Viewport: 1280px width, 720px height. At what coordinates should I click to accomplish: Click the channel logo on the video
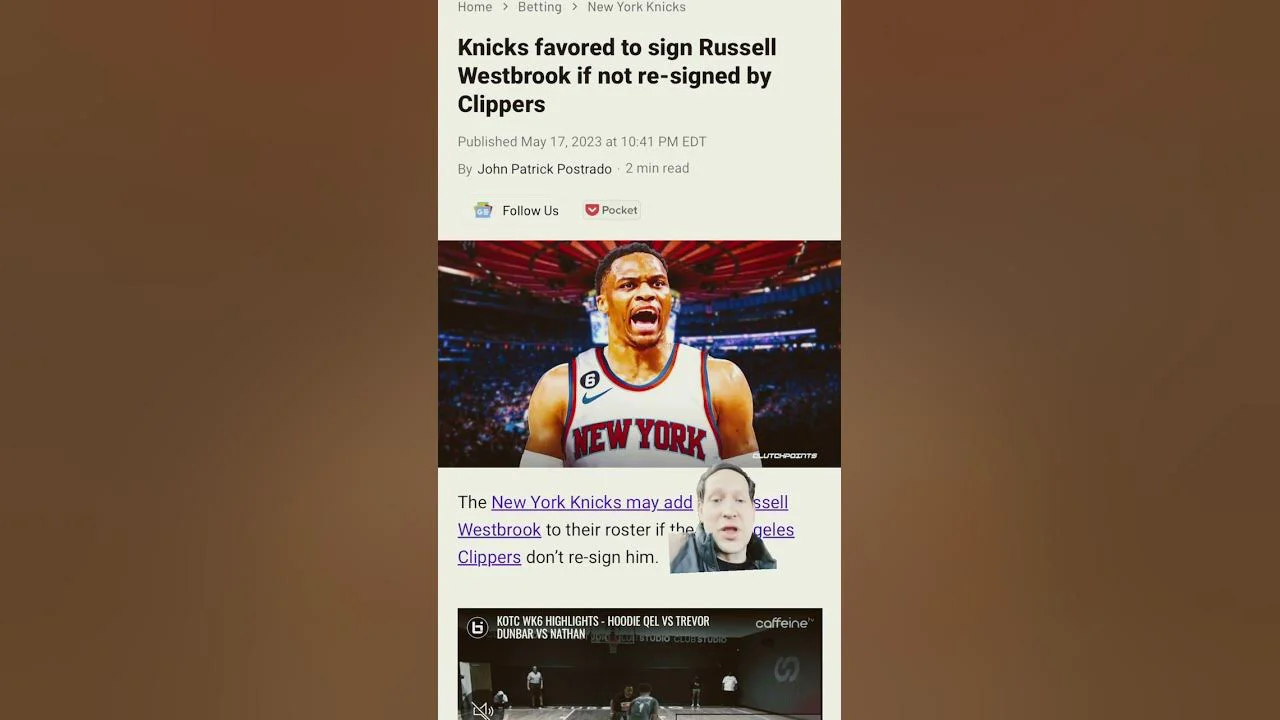(478, 628)
